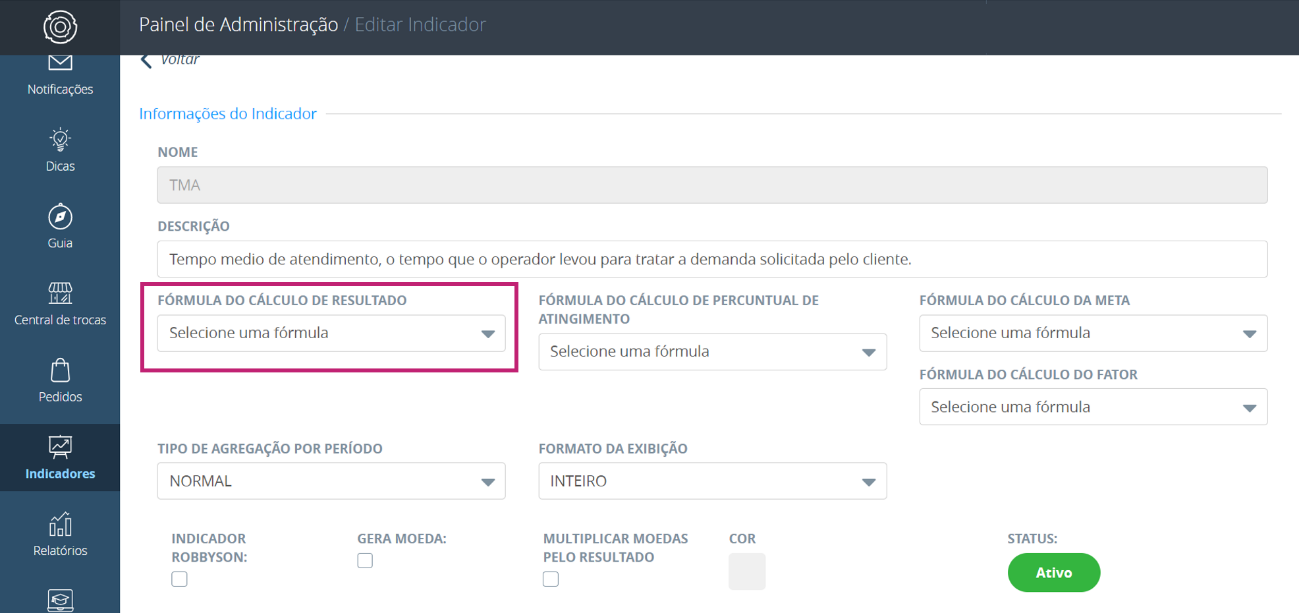Open Painel de Administração breadcrumb
Screen dimensions: 1299x613
(x=238, y=25)
